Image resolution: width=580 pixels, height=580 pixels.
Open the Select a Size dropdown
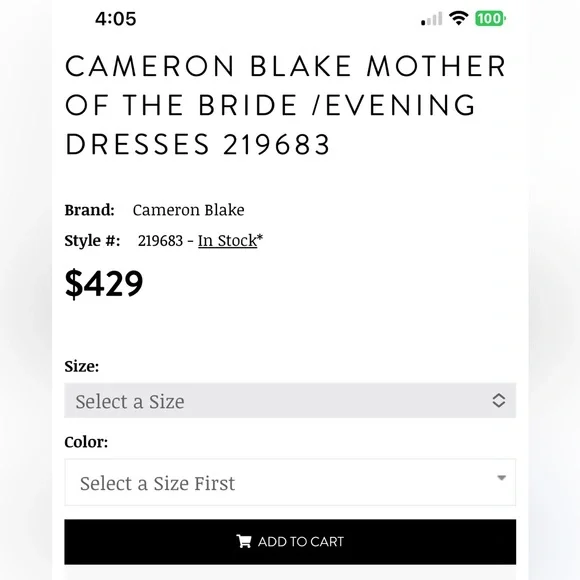click(290, 401)
